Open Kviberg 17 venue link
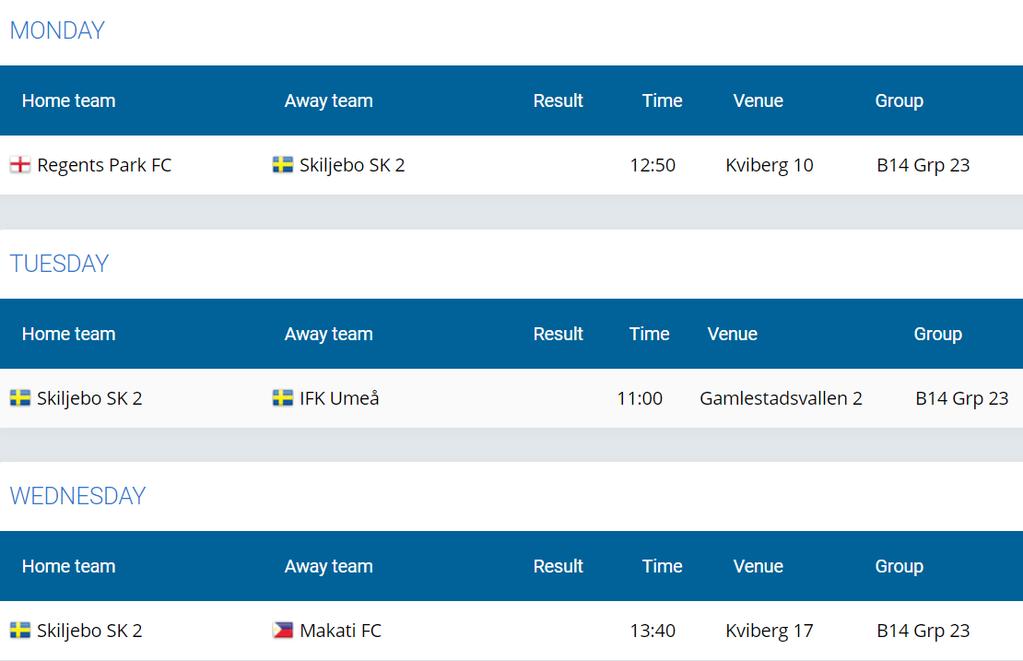 [769, 630]
